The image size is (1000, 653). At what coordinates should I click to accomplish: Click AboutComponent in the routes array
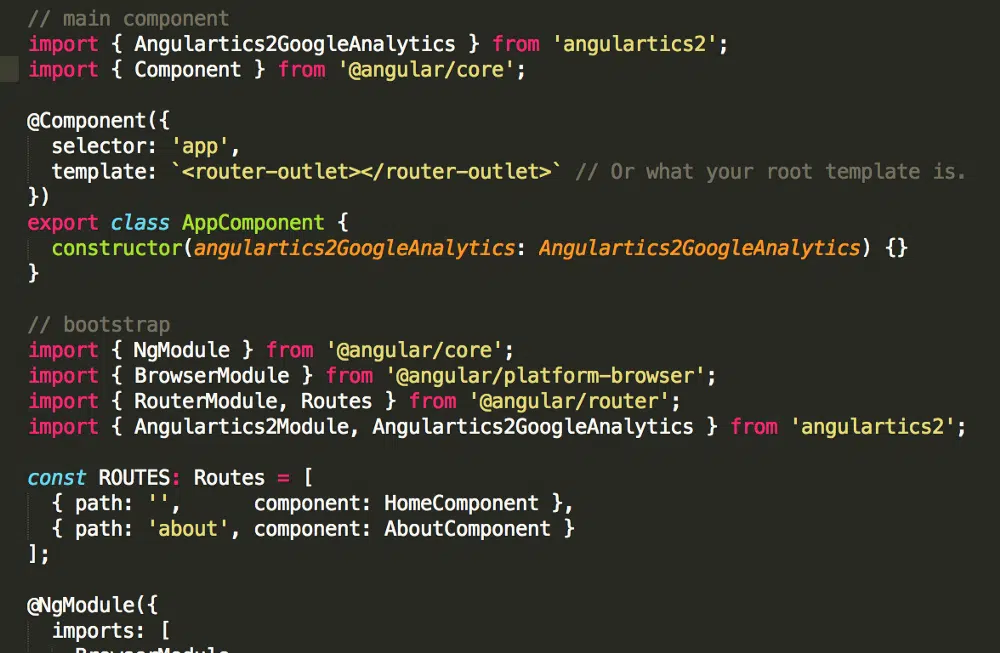(467, 529)
